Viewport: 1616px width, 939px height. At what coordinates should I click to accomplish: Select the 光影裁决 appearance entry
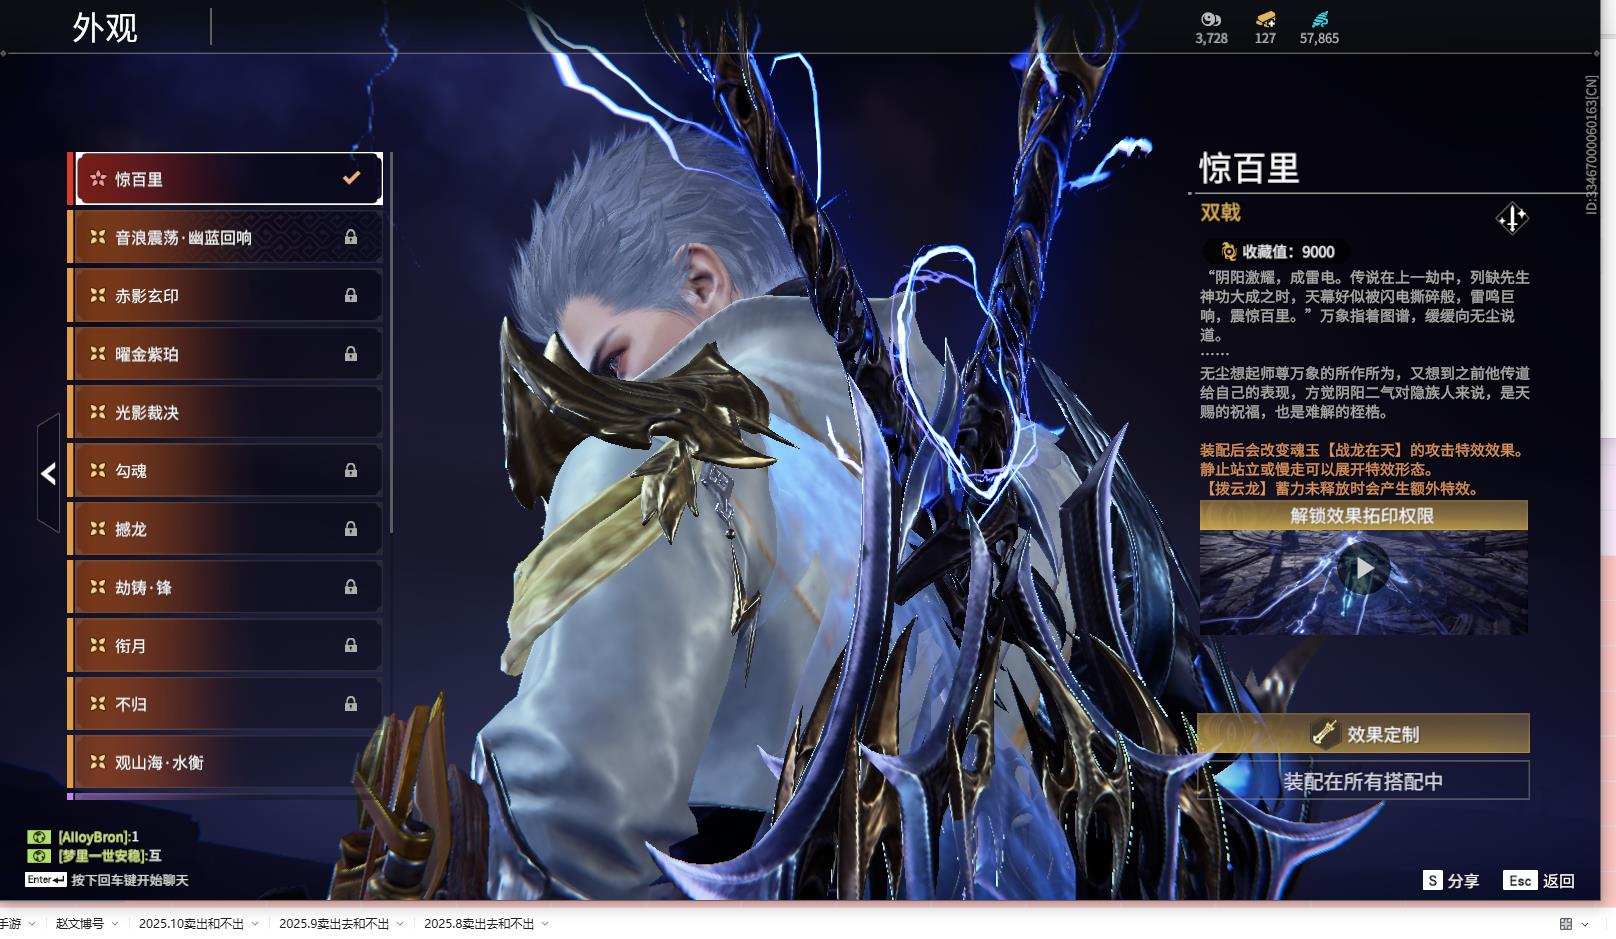point(226,412)
